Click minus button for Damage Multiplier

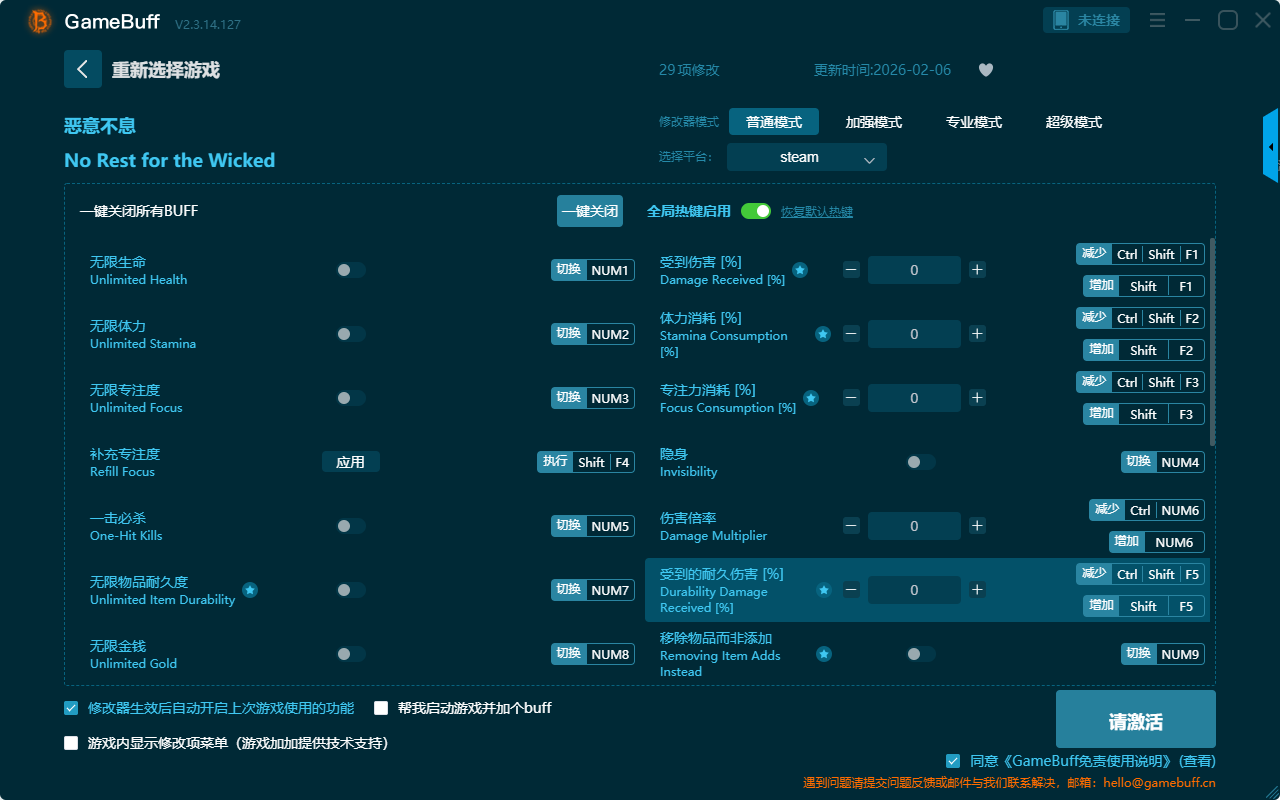(x=851, y=526)
